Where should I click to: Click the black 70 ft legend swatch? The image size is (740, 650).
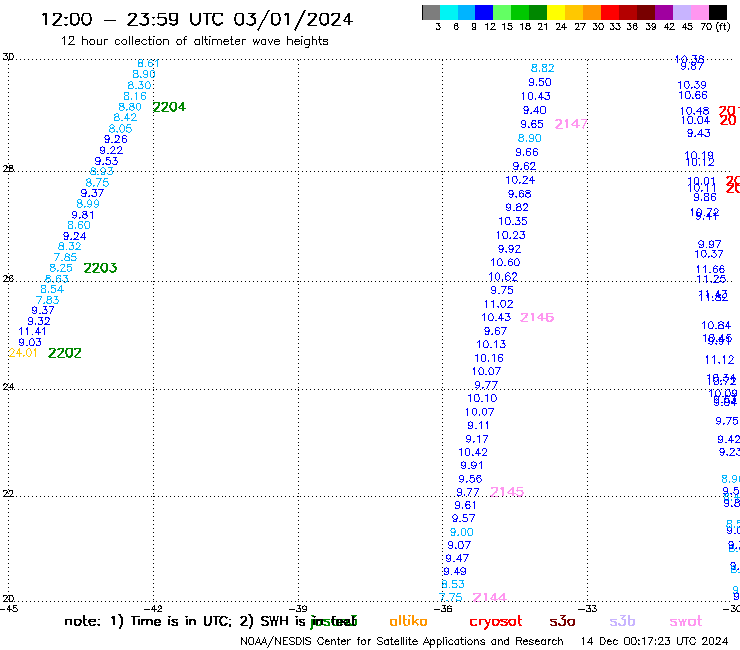point(718,12)
